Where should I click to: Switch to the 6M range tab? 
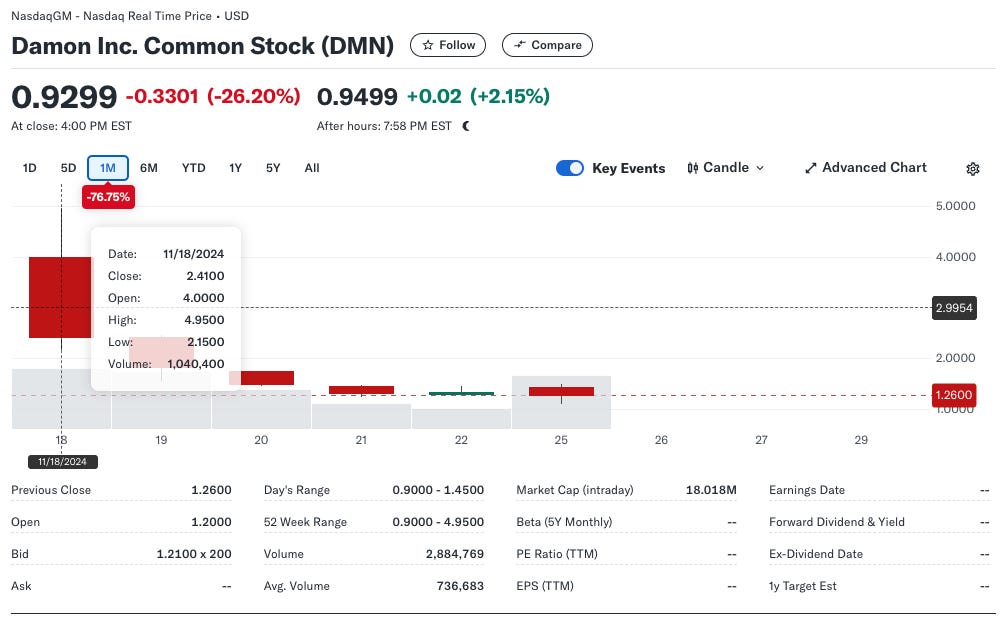pos(149,168)
